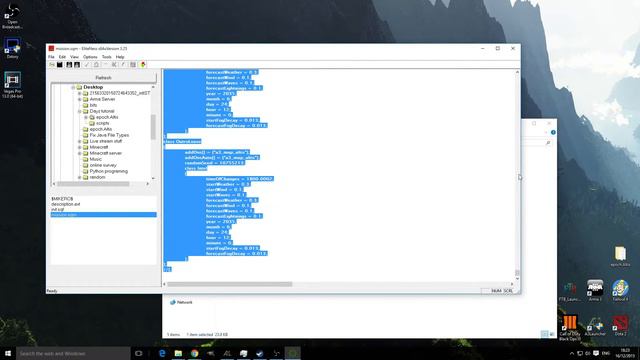Screen dimensions: 640x360
Task: Open the View menu
Action: point(74,57)
